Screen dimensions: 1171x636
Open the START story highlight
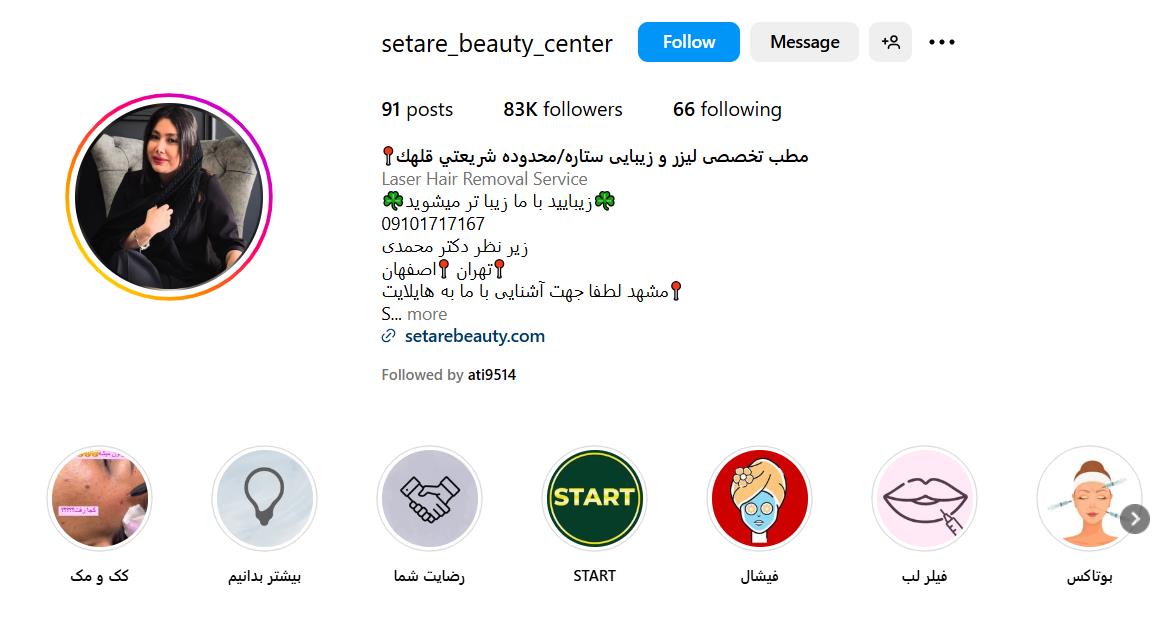tap(594, 498)
